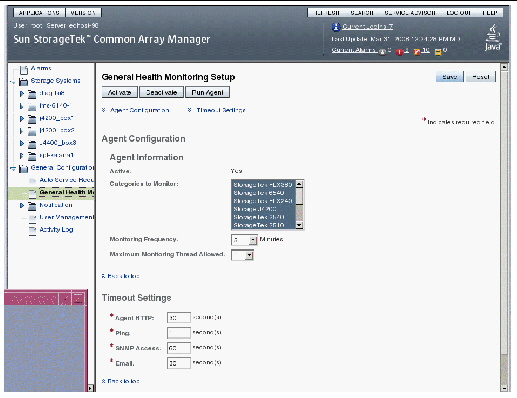
Task: Click the General Configuration folder icon
Action: (23, 169)
